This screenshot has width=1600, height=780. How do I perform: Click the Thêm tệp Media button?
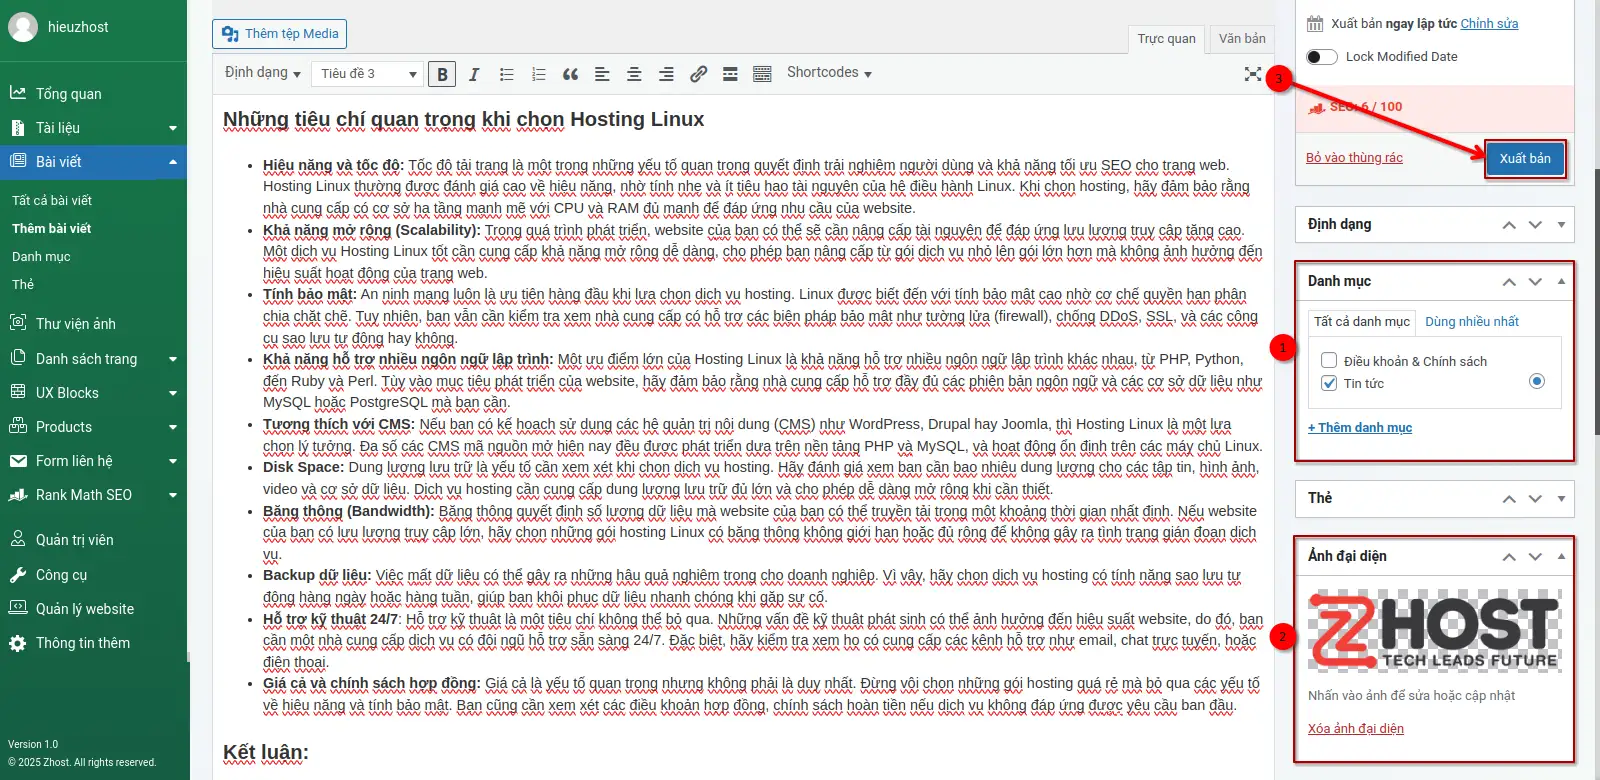[x=280, y=34]
